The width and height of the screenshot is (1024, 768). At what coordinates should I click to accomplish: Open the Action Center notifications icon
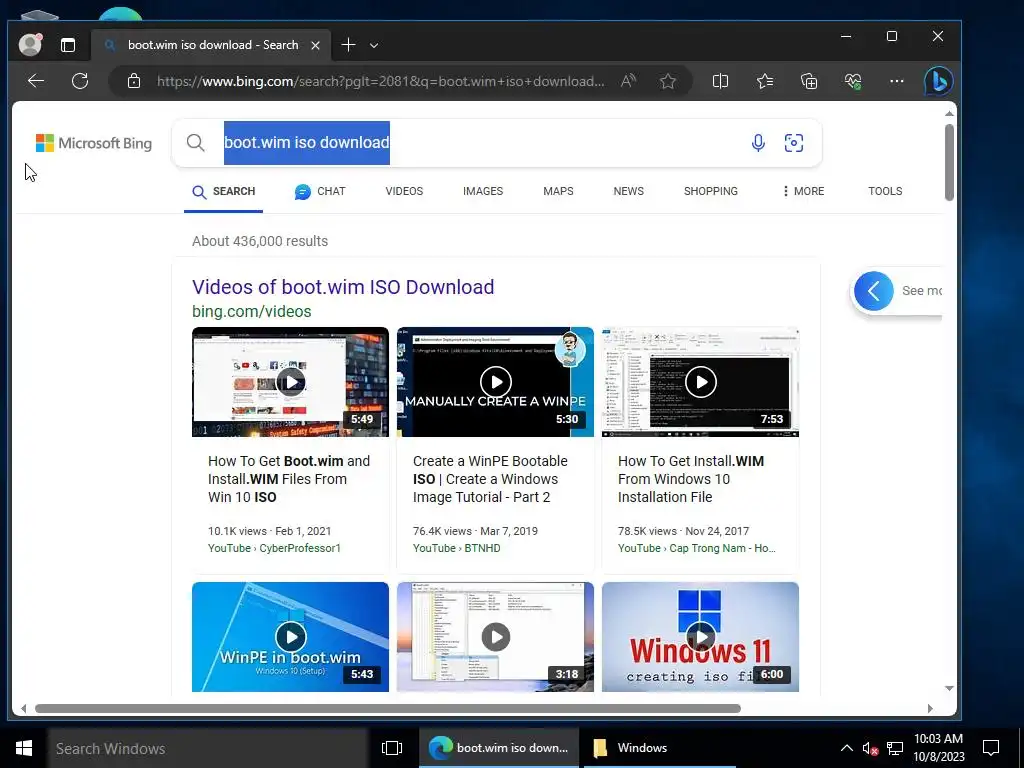point(991,748)
